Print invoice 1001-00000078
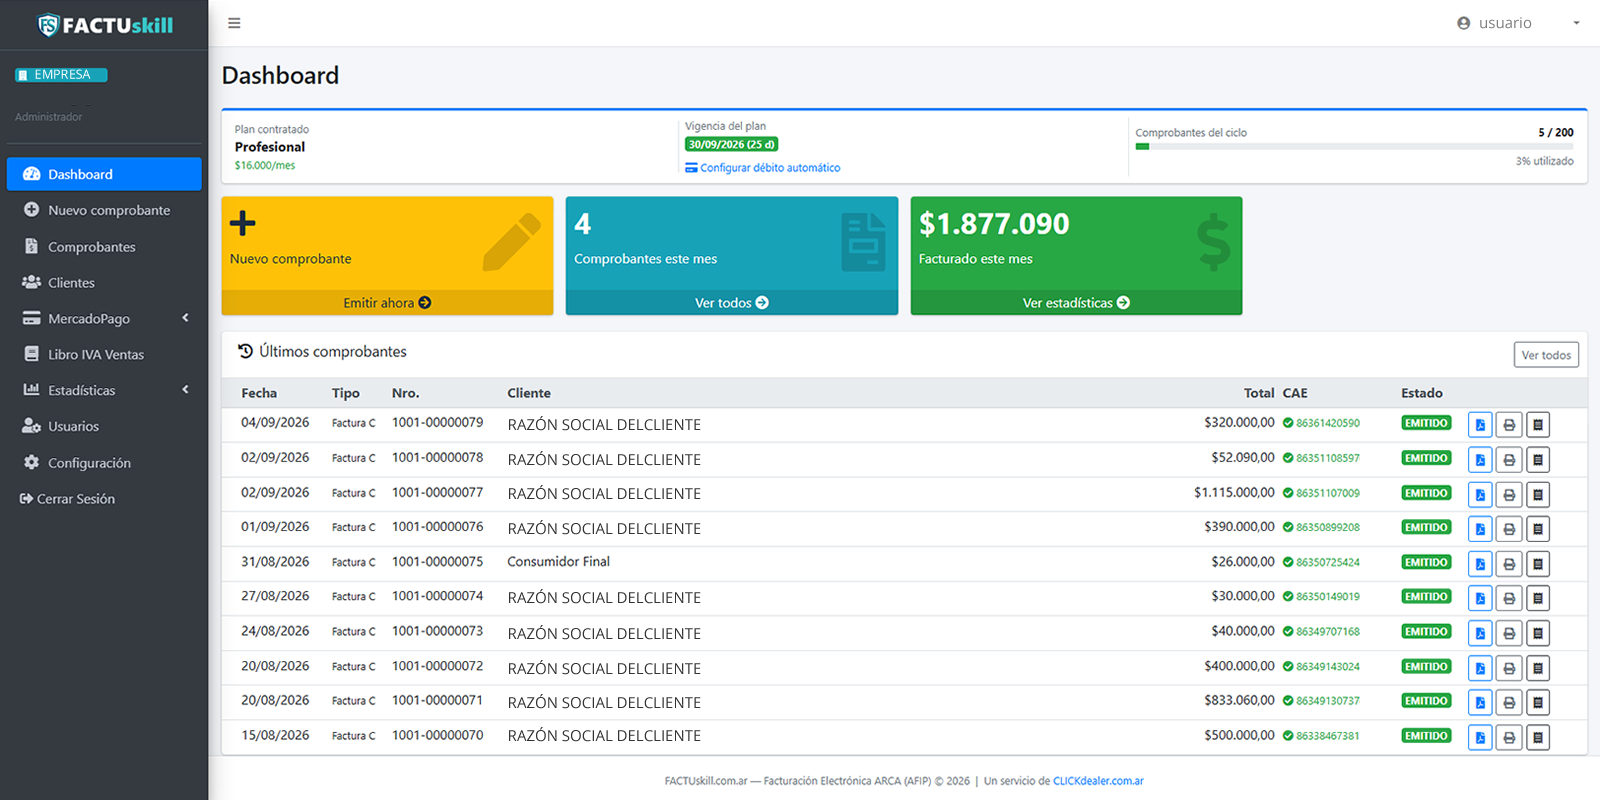 [1509, 460]
